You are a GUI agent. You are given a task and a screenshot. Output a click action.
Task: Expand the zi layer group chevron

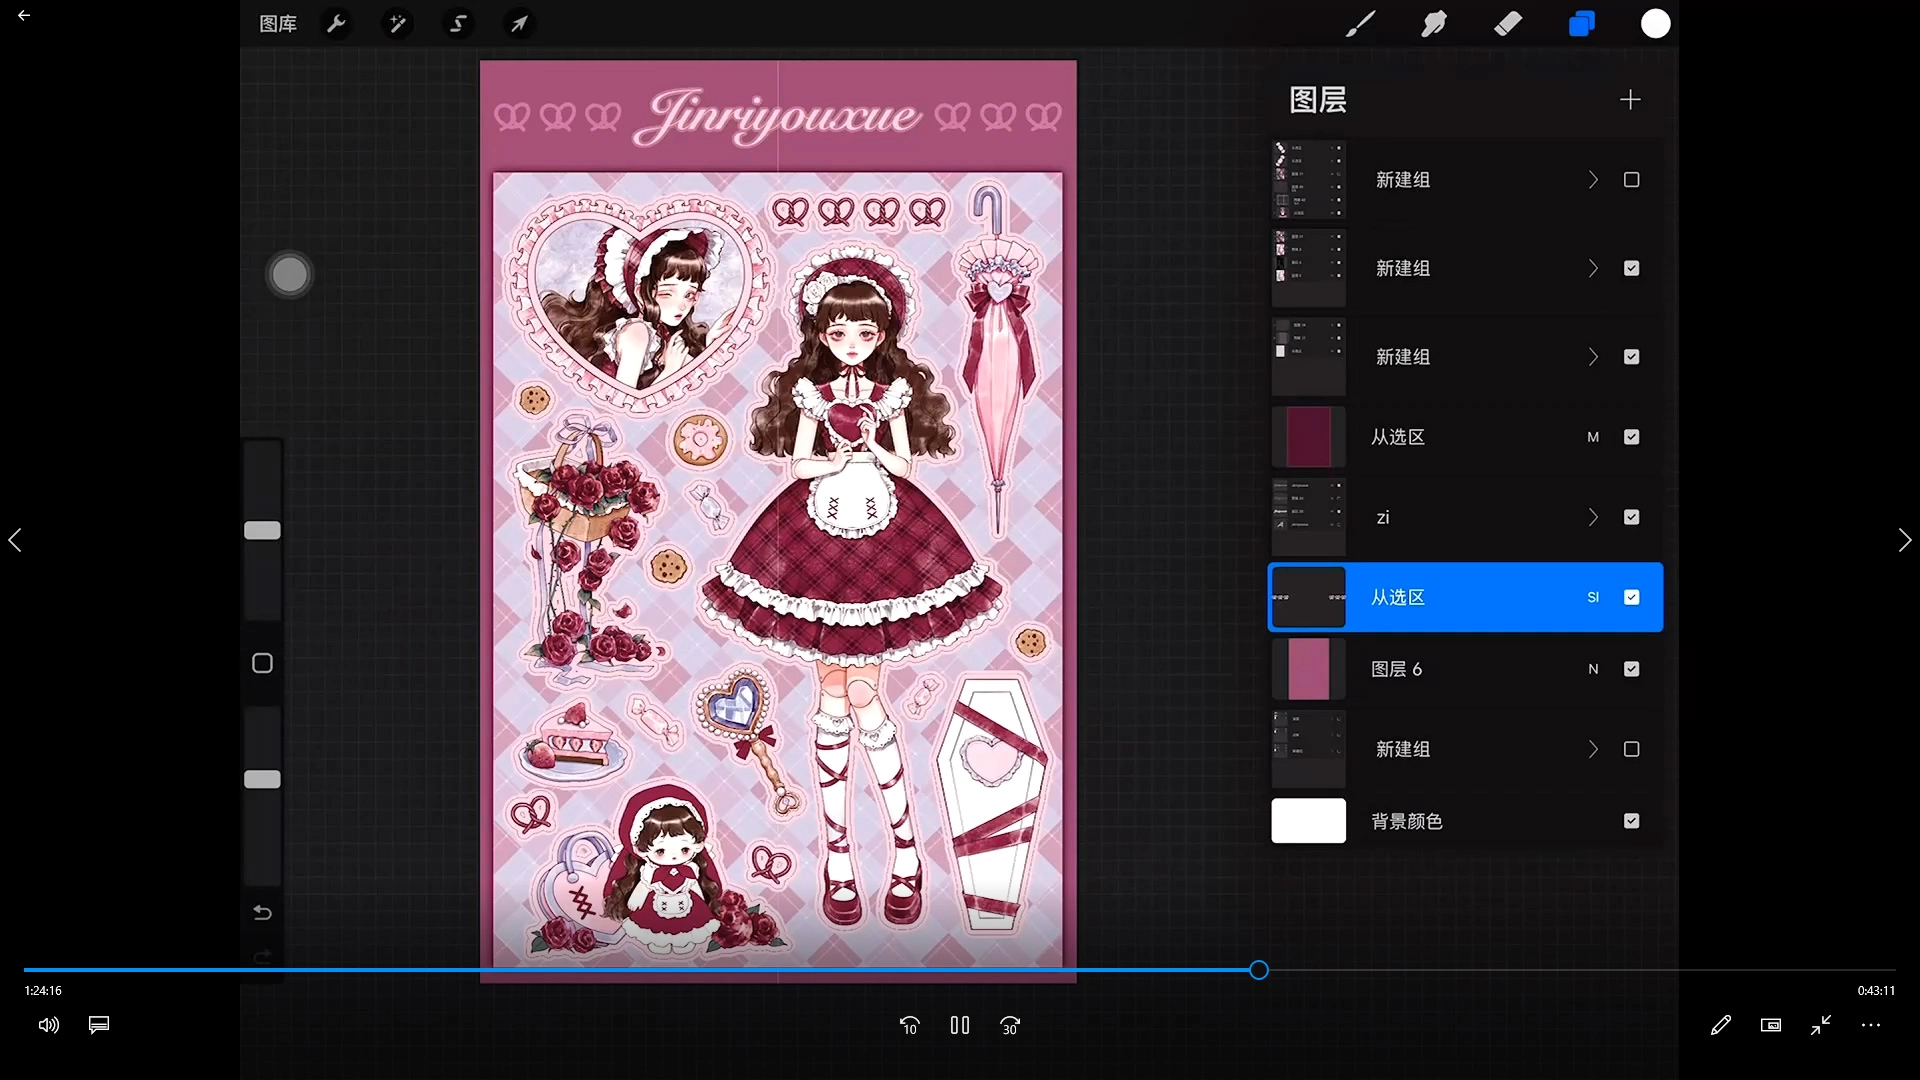pos(1593,517)
